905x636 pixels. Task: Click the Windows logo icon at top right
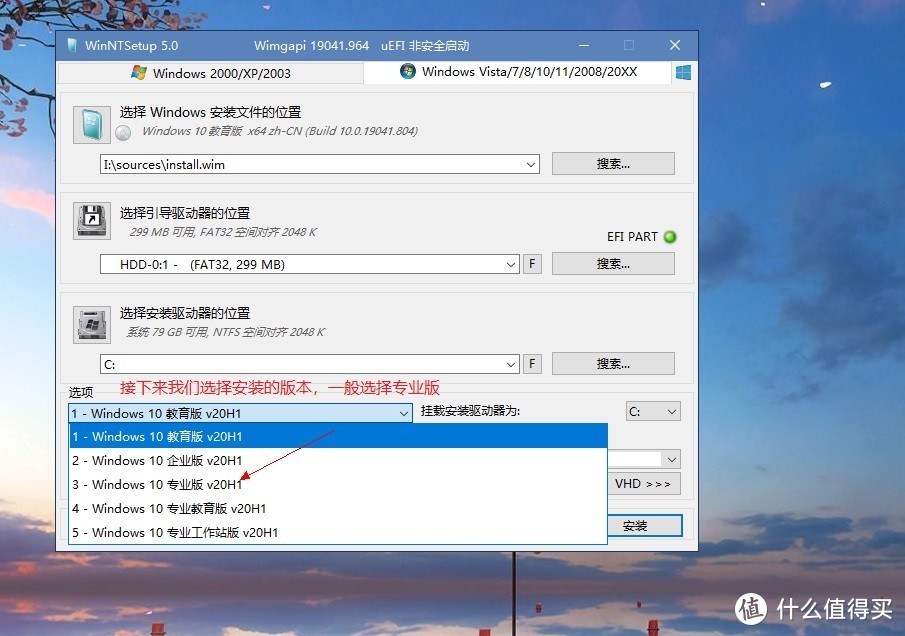[683, 72]
